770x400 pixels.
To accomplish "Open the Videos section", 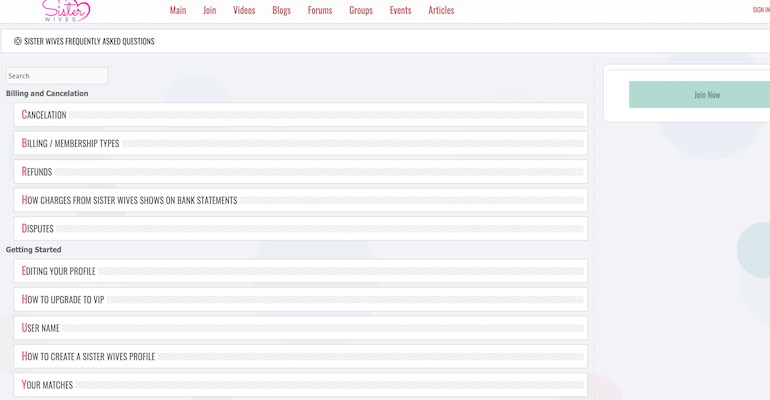I will [243, 11].
